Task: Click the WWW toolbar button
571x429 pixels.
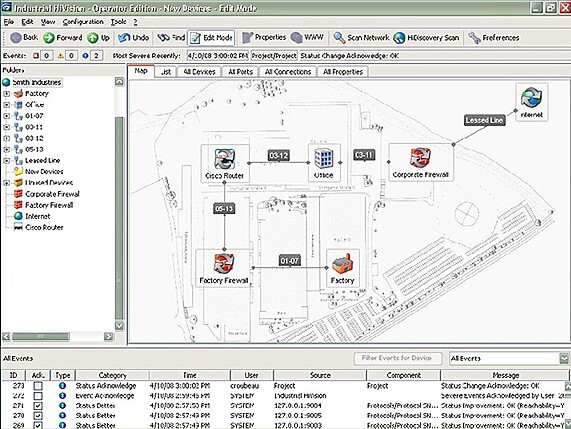Action: tap(307, 38)
